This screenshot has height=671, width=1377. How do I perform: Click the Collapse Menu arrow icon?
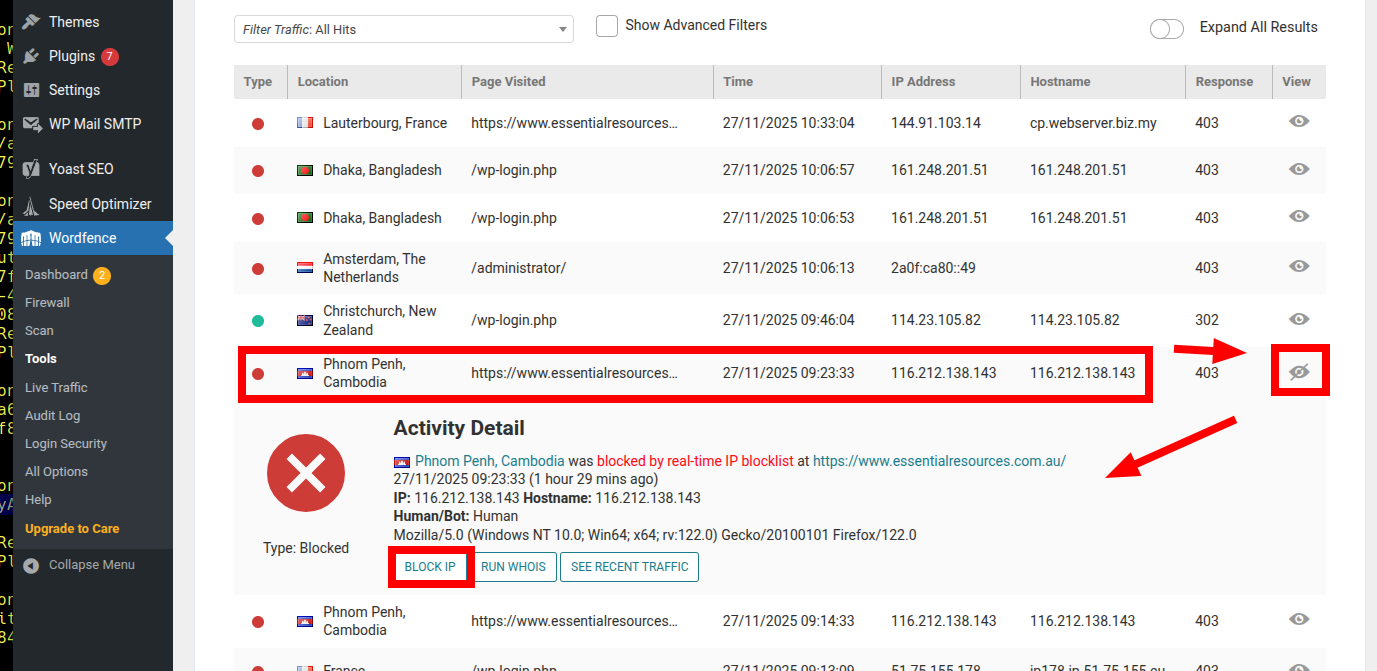click(32, 565)
